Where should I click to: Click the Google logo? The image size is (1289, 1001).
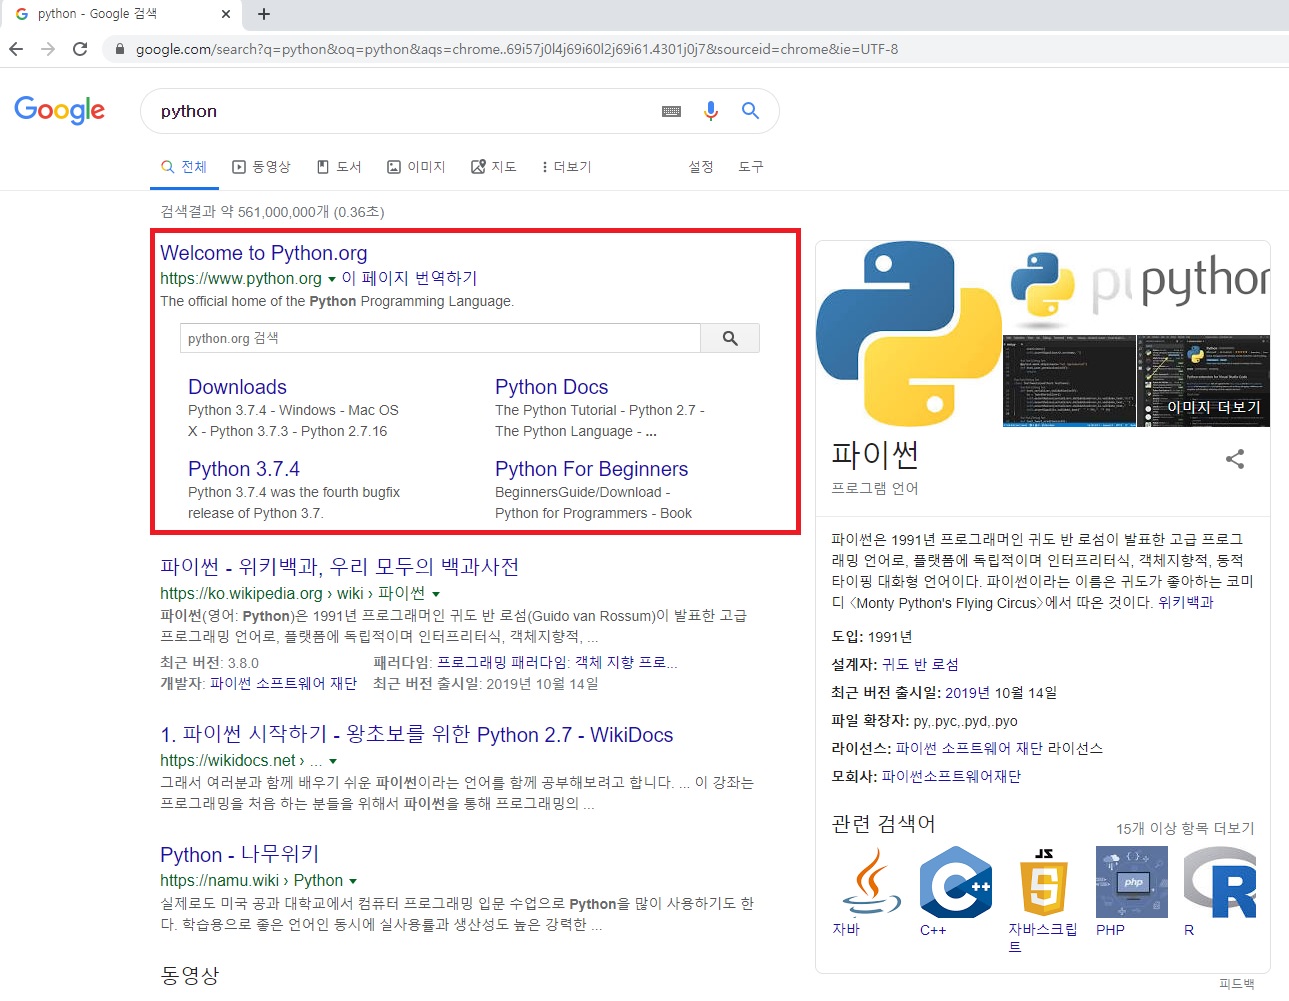pos(59,110)
